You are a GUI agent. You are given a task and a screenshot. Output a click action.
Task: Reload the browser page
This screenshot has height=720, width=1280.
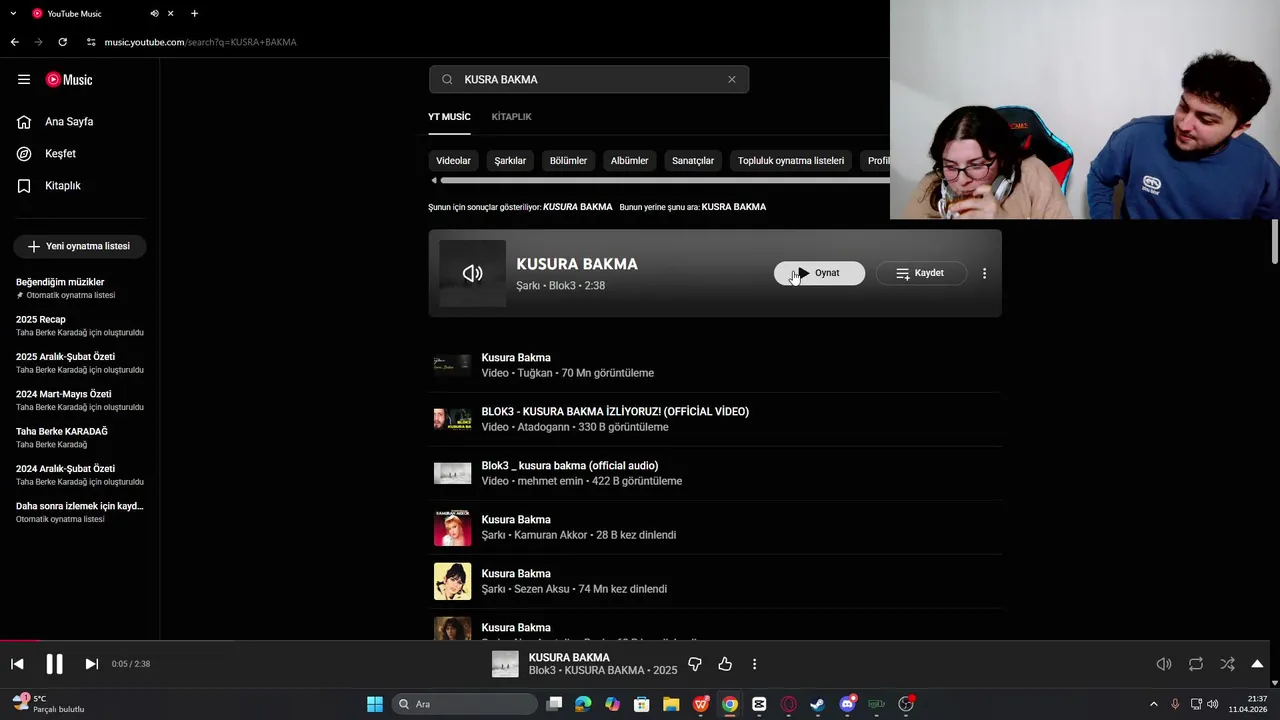pos(62,42)
